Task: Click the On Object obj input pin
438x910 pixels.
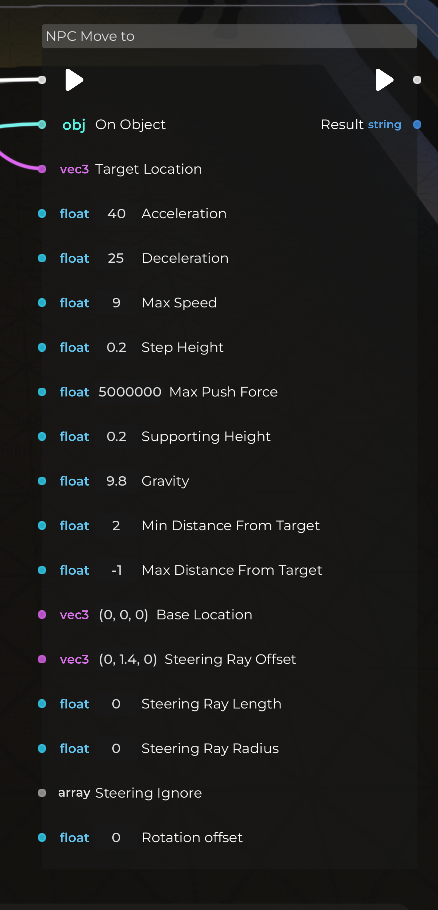Action: click(x=42, y=124)
